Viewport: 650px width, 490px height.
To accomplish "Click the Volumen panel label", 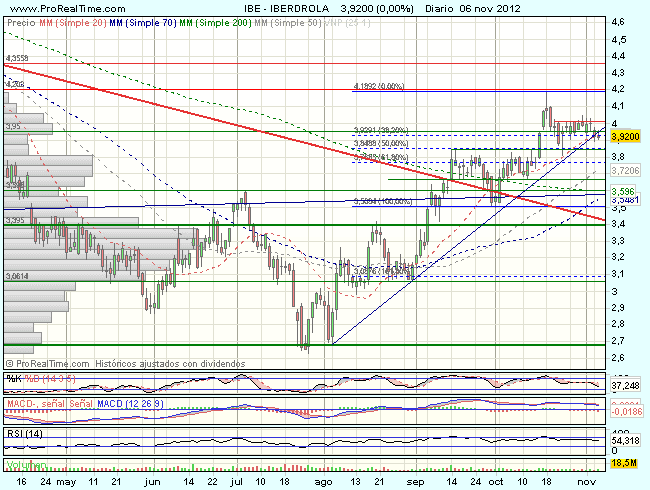I will [x=26, y=465].
